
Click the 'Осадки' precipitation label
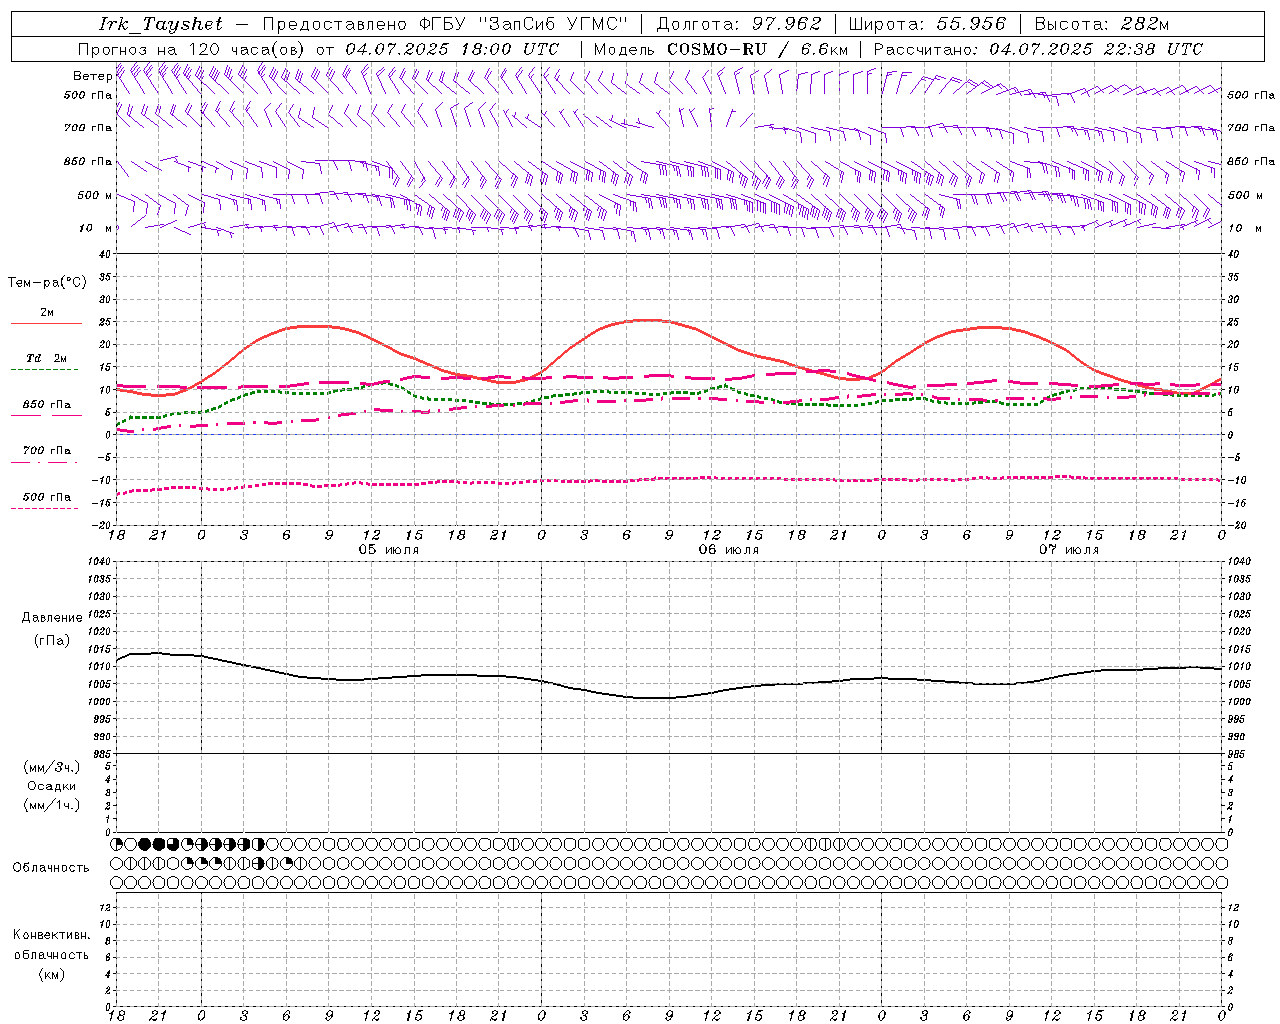51,786
